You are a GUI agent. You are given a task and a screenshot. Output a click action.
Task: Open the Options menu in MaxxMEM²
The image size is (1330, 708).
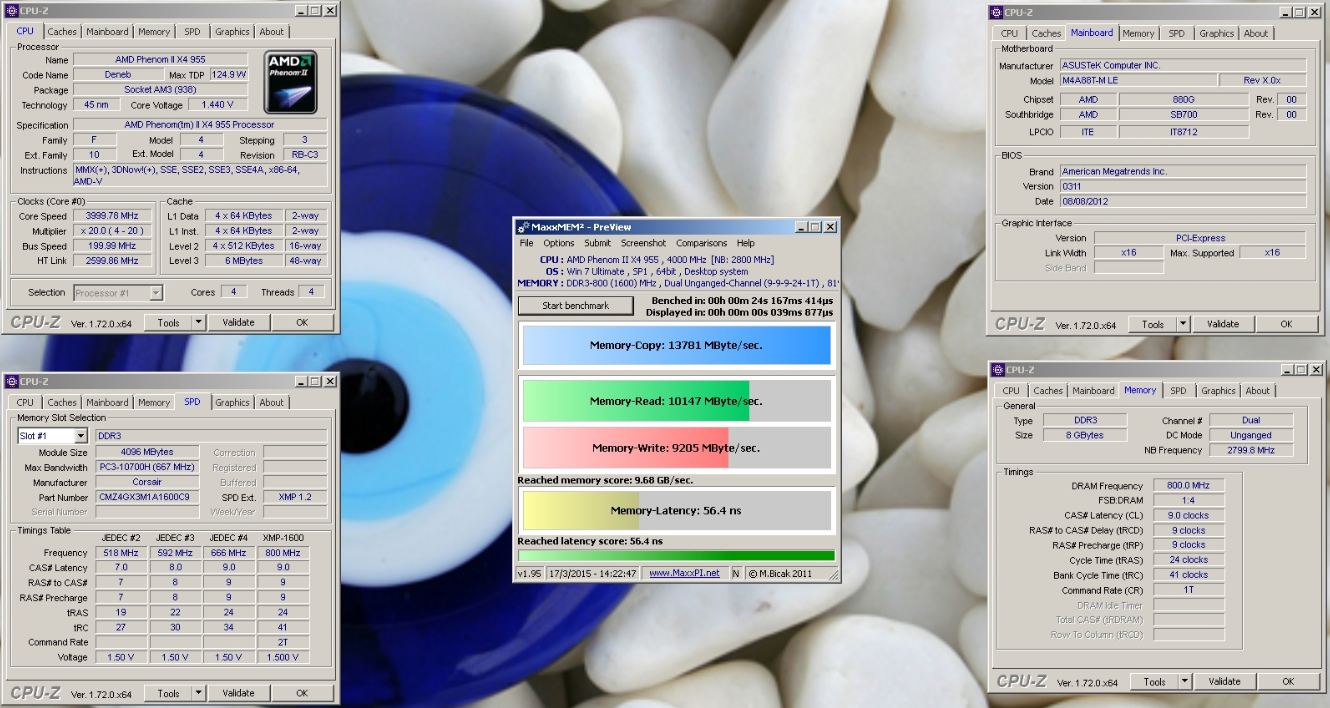coord(559,243)
